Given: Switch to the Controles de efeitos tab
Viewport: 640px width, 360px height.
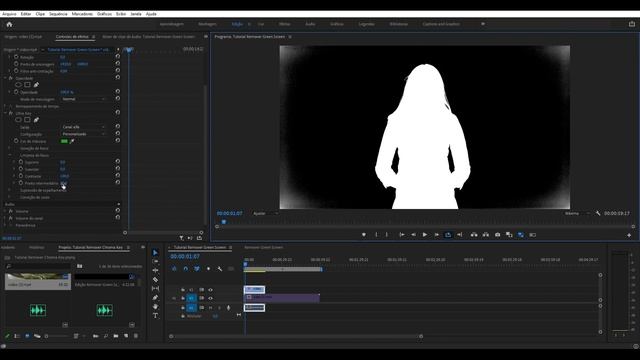Looking at the screenshot, I should pos(72,37).
